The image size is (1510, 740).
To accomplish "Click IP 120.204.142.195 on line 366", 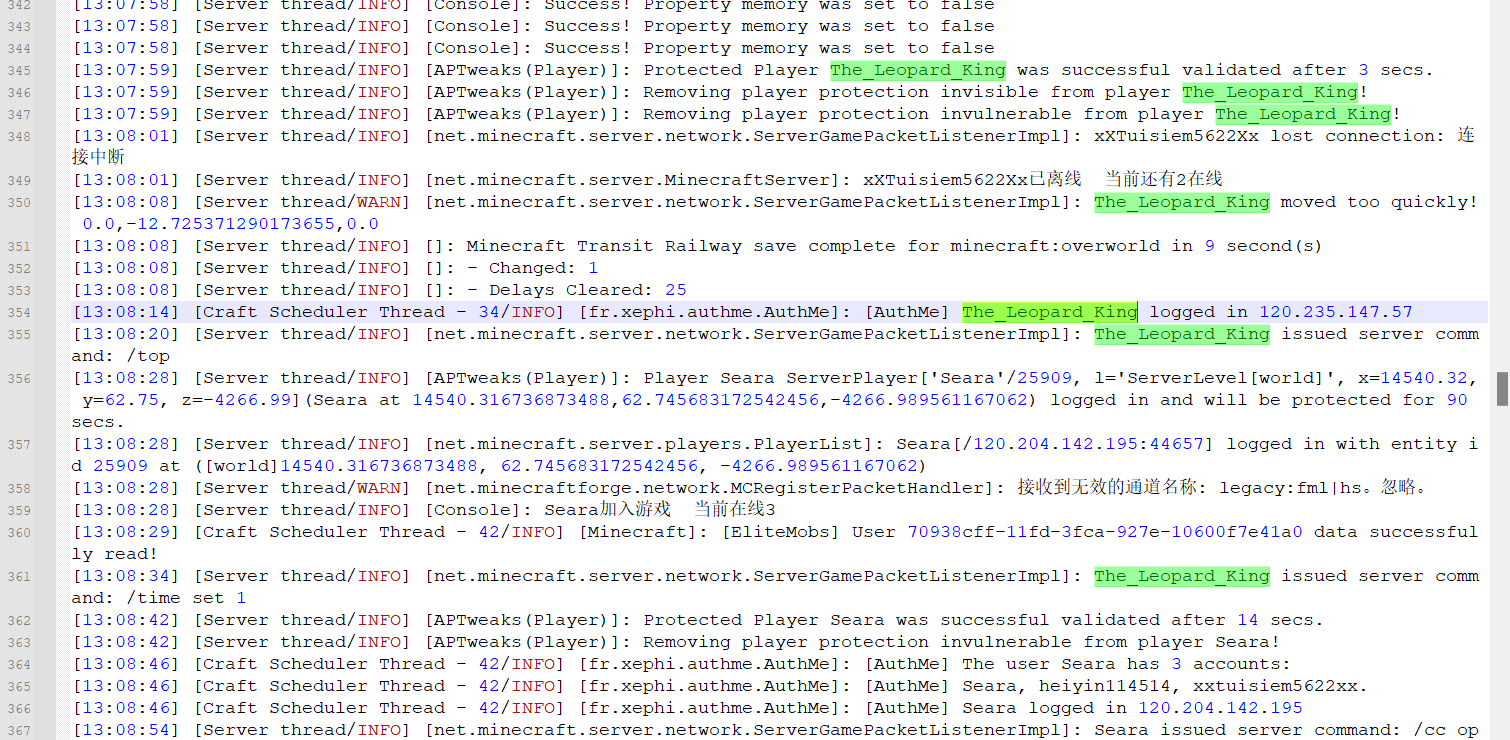I will 1219,708.
